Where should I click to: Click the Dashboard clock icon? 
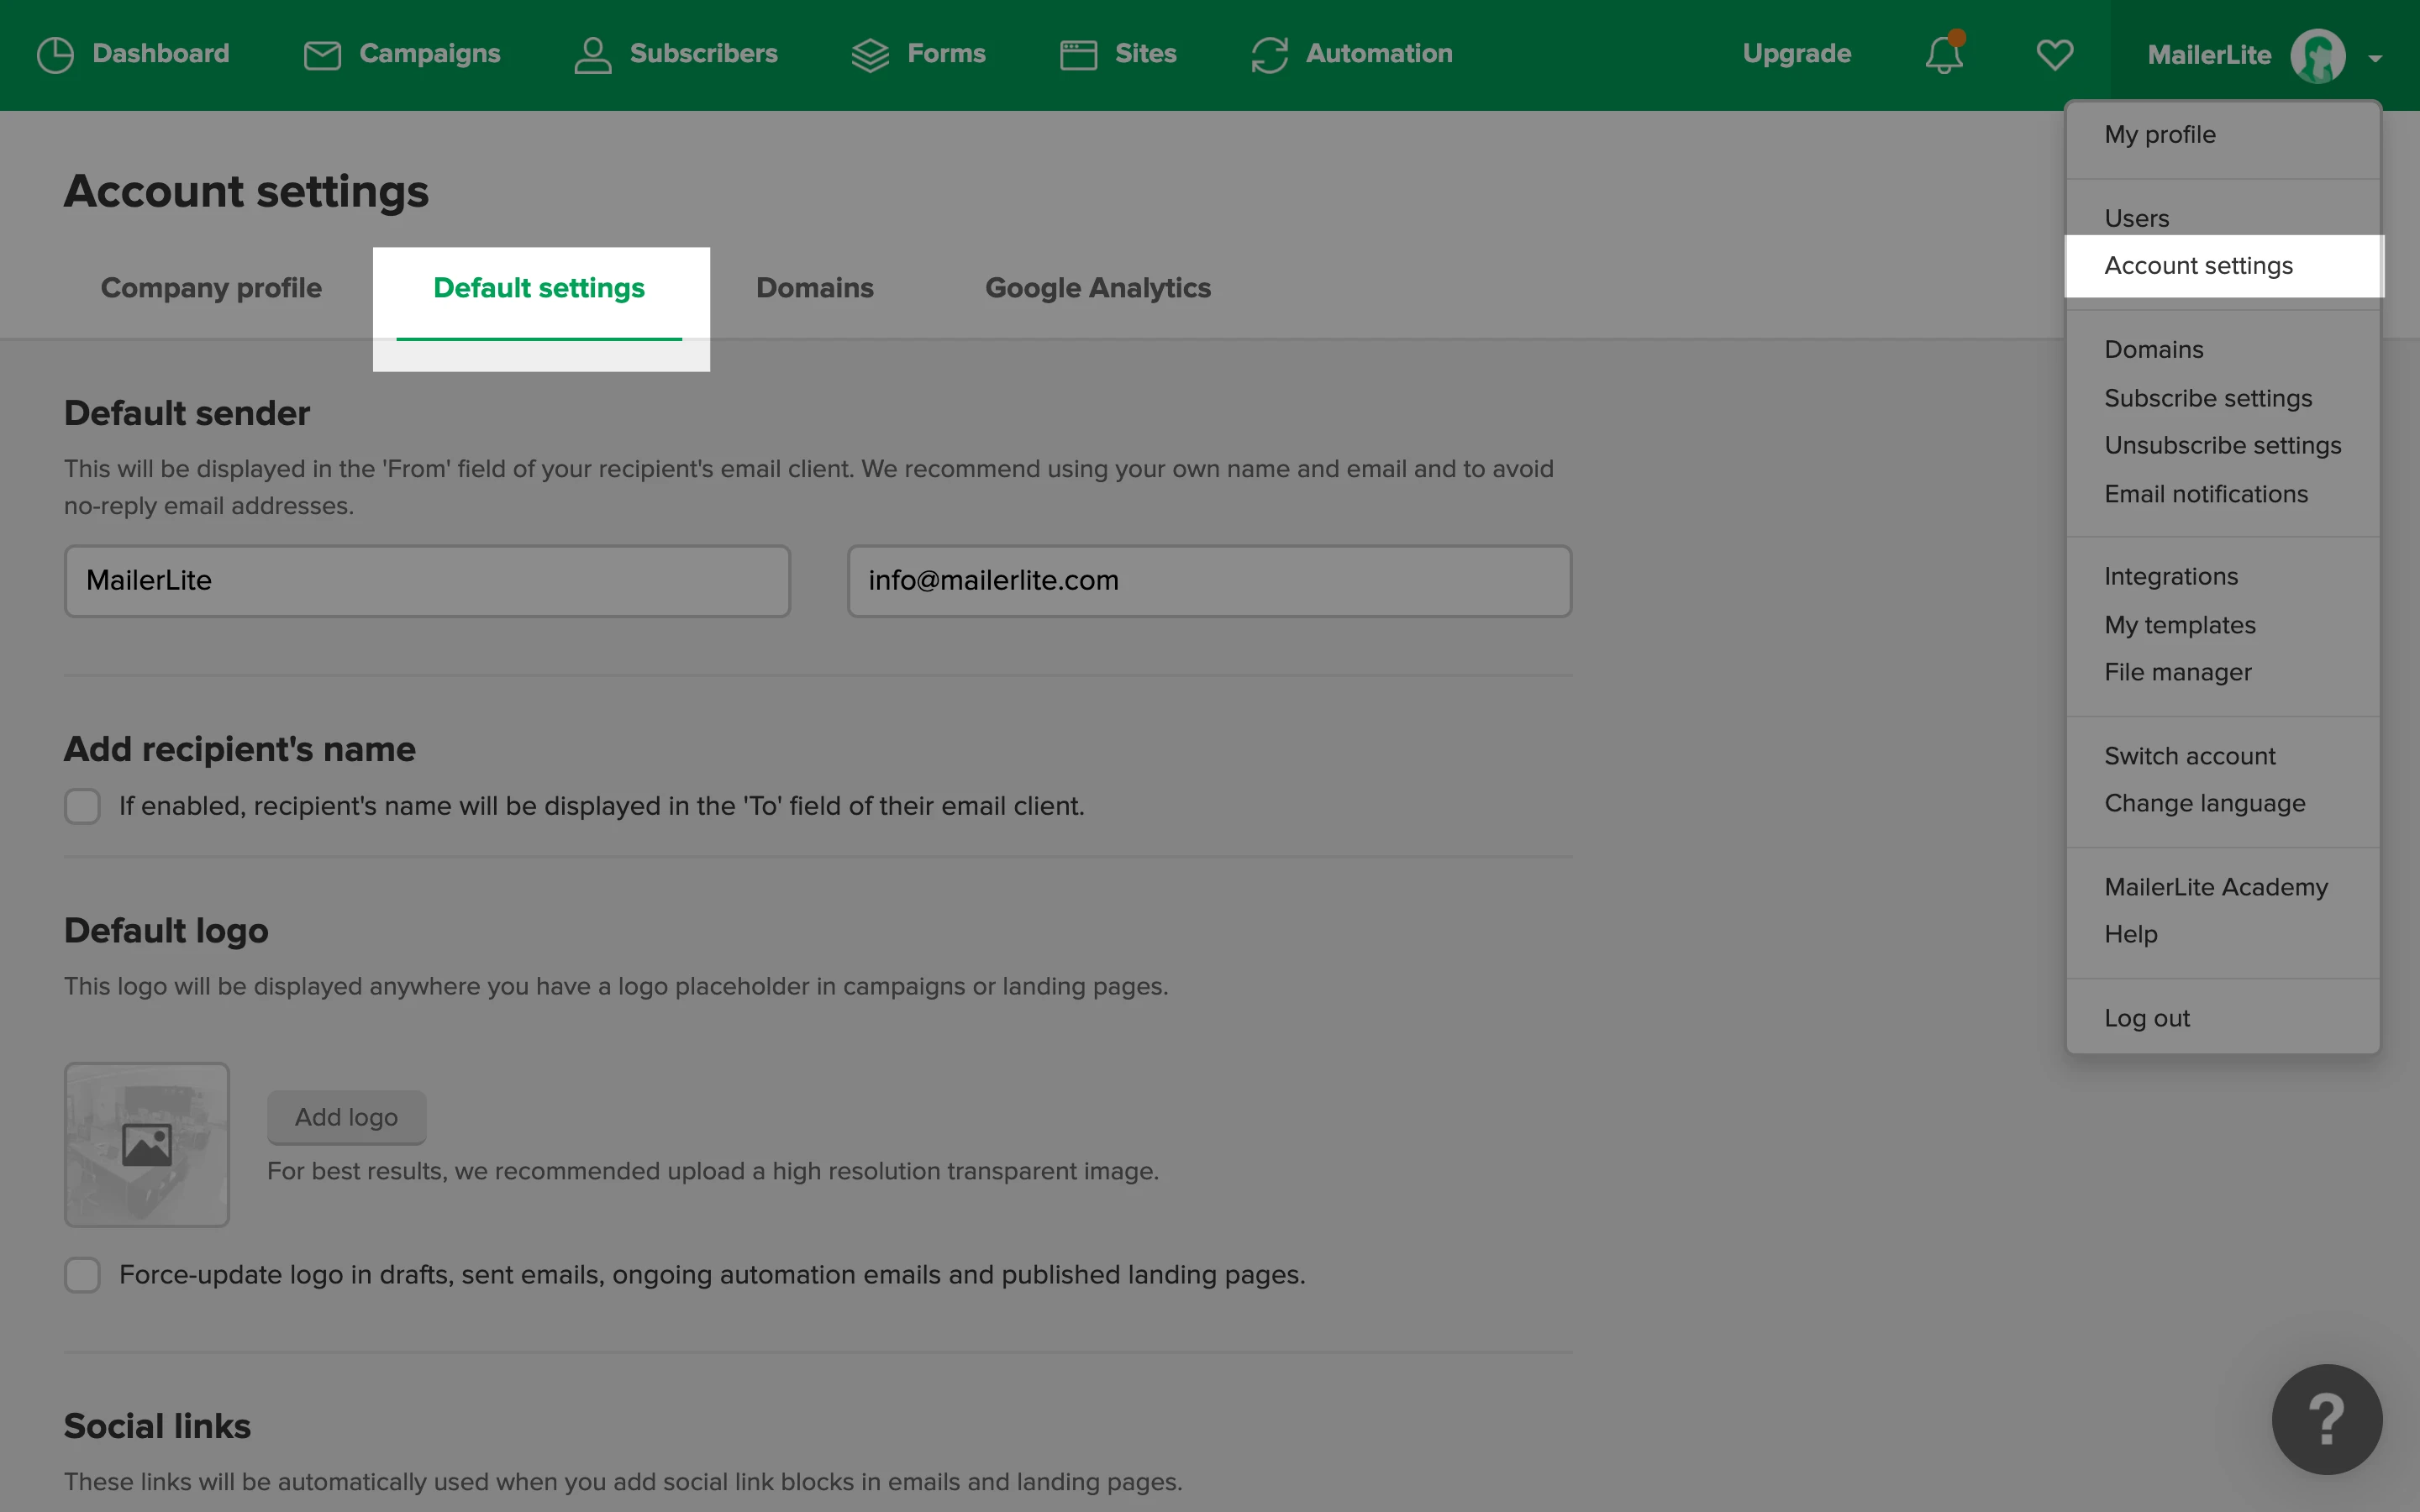click(55, 55)
